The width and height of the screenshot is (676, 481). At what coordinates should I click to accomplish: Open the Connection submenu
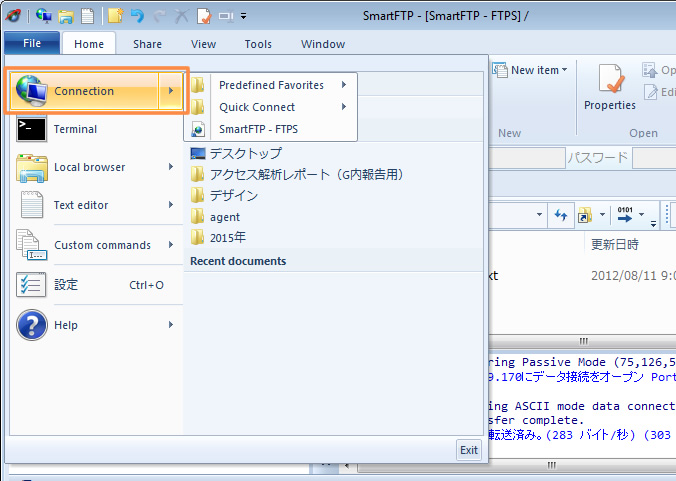96,91
